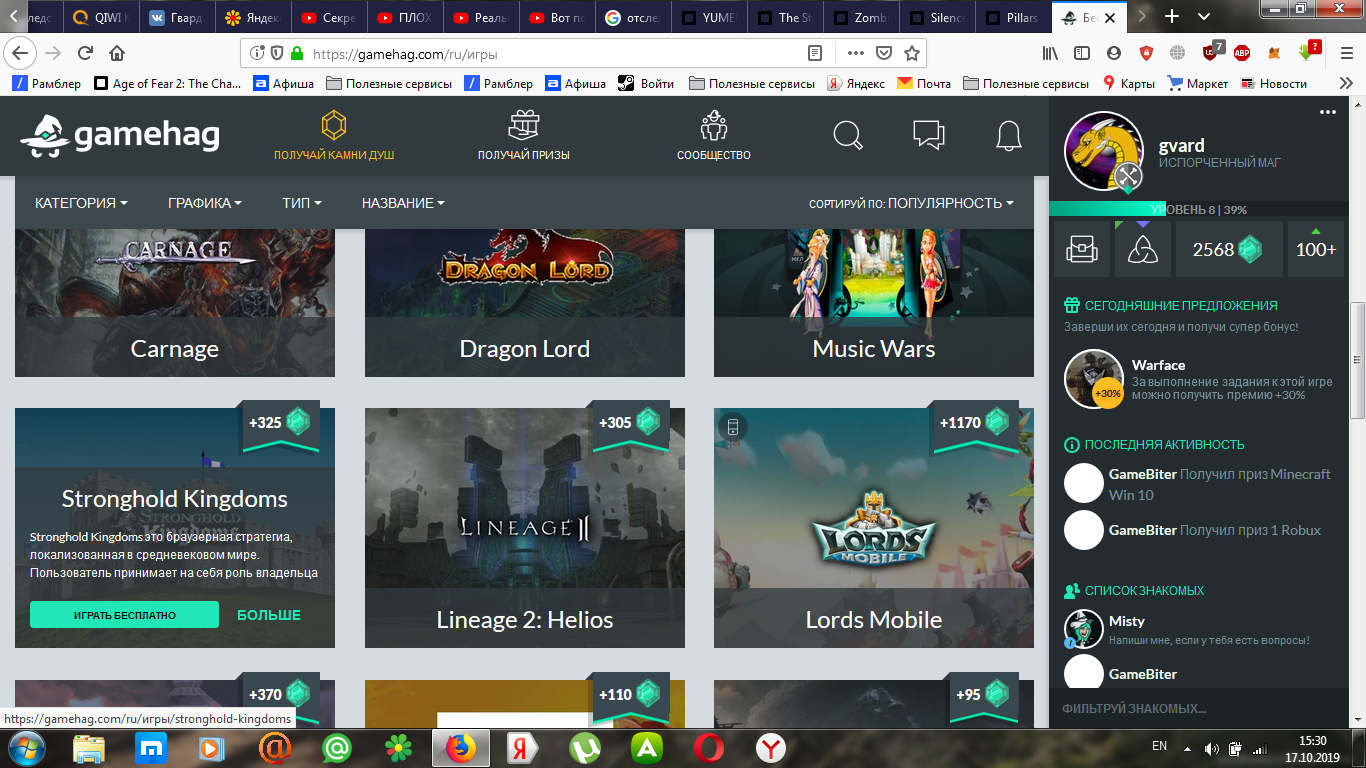The width and height of the screenshot is (1366, 768).
Task: Open the Новости bookmark
Action: [1274, 84]
